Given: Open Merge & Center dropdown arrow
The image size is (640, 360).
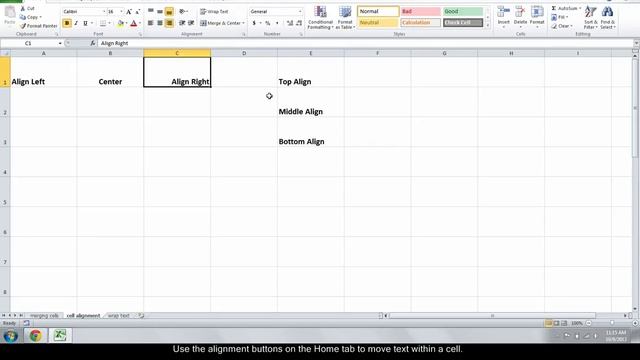Looking at the screenshot, I should click(x=244, y=23).
